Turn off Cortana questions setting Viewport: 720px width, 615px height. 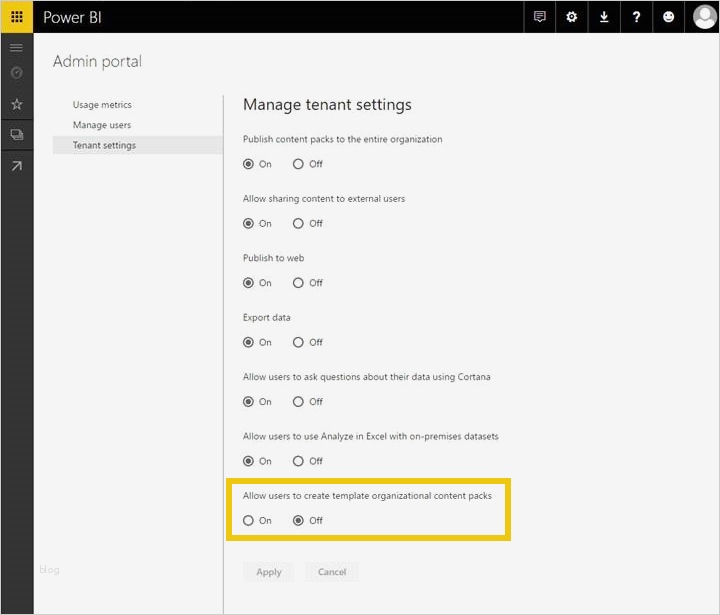click(x=298, y=402)
